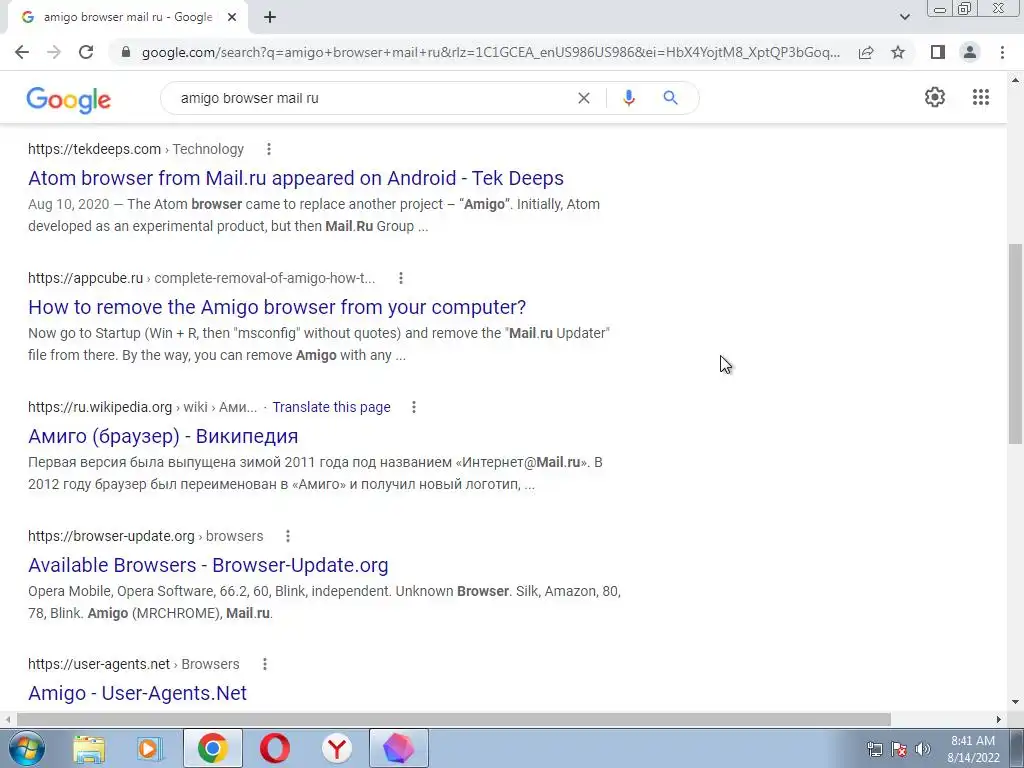
Task: Open How to remove the Amigo browser result
Action: pos(277,307)
